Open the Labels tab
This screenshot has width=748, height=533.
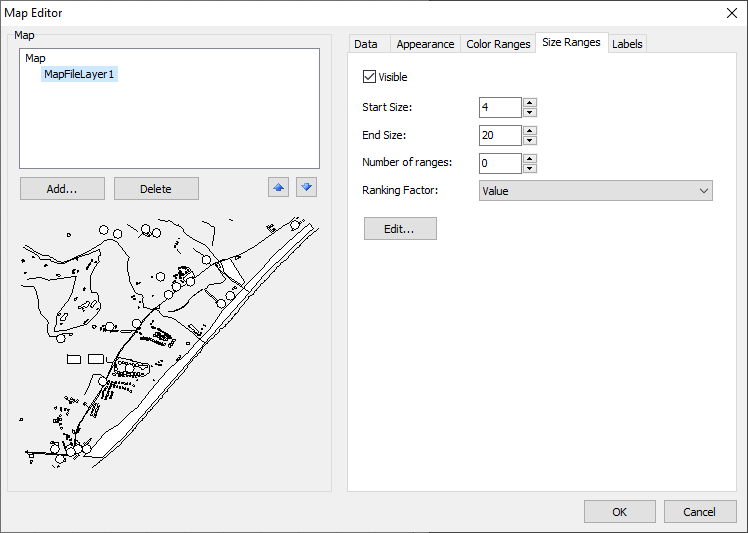pos(627,44)
